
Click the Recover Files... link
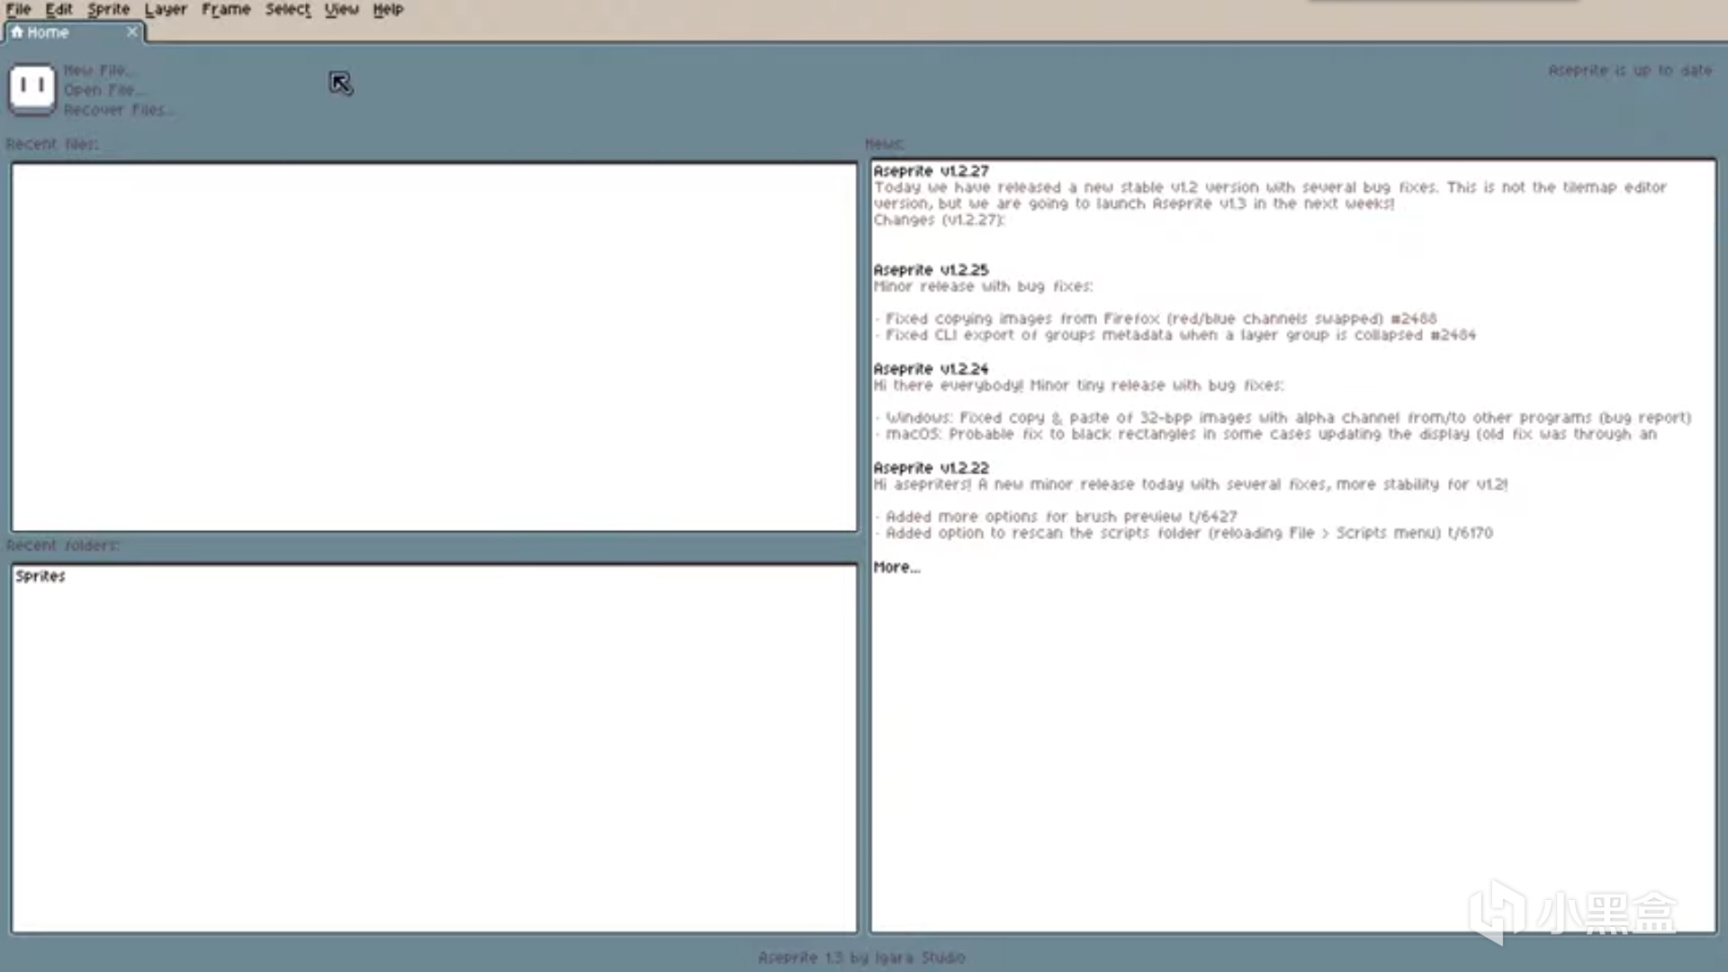(x=118, y=110)
